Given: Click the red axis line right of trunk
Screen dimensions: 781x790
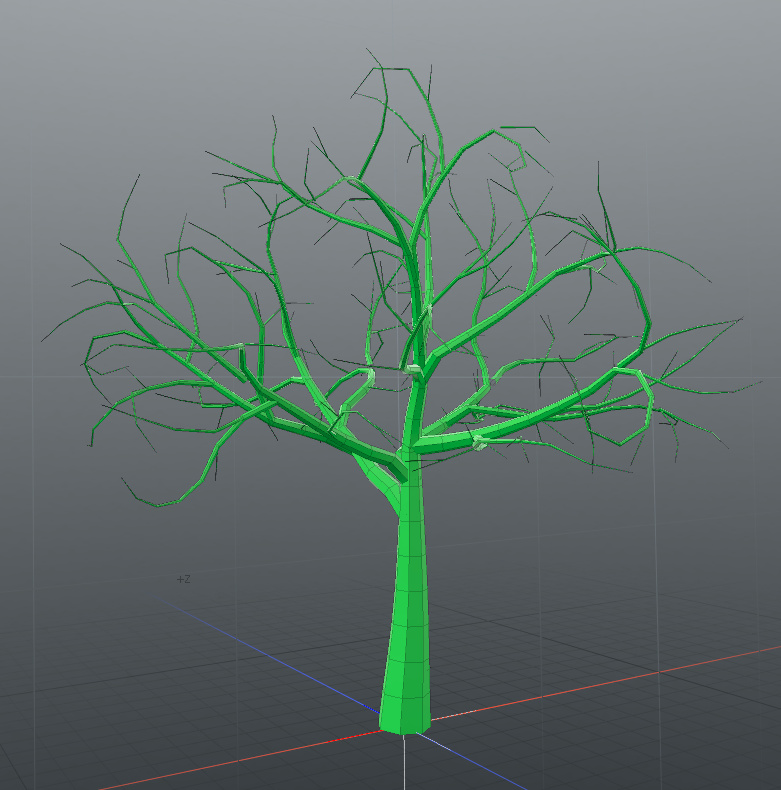Looking at the screenshot, I should [600, 683].
